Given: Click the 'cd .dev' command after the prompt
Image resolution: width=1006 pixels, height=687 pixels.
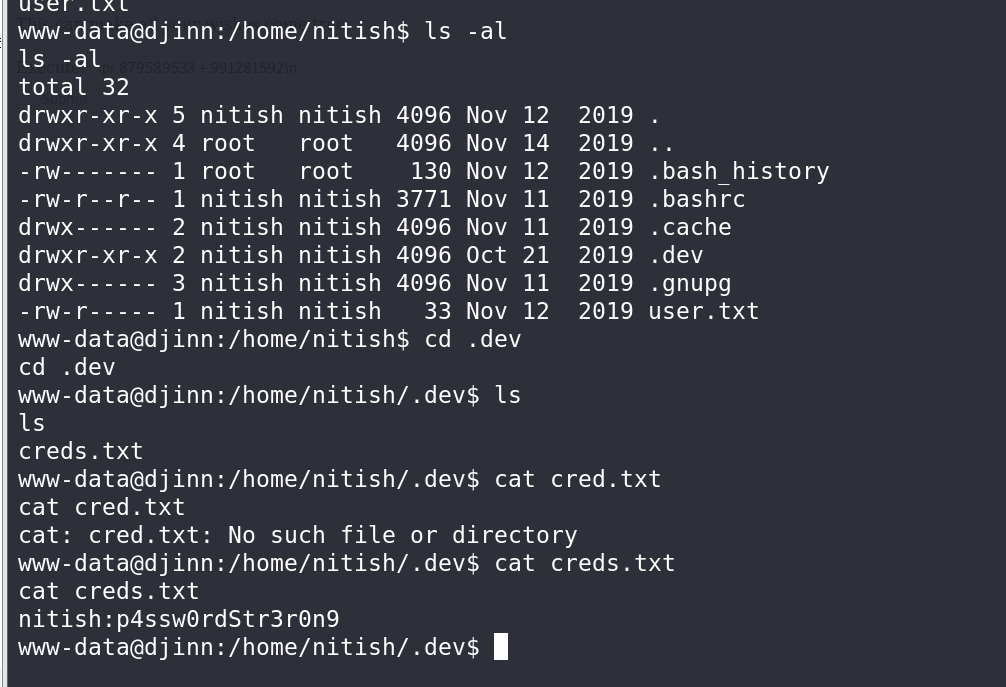Looking at the screenshot, I should click(x=473, y=339).
